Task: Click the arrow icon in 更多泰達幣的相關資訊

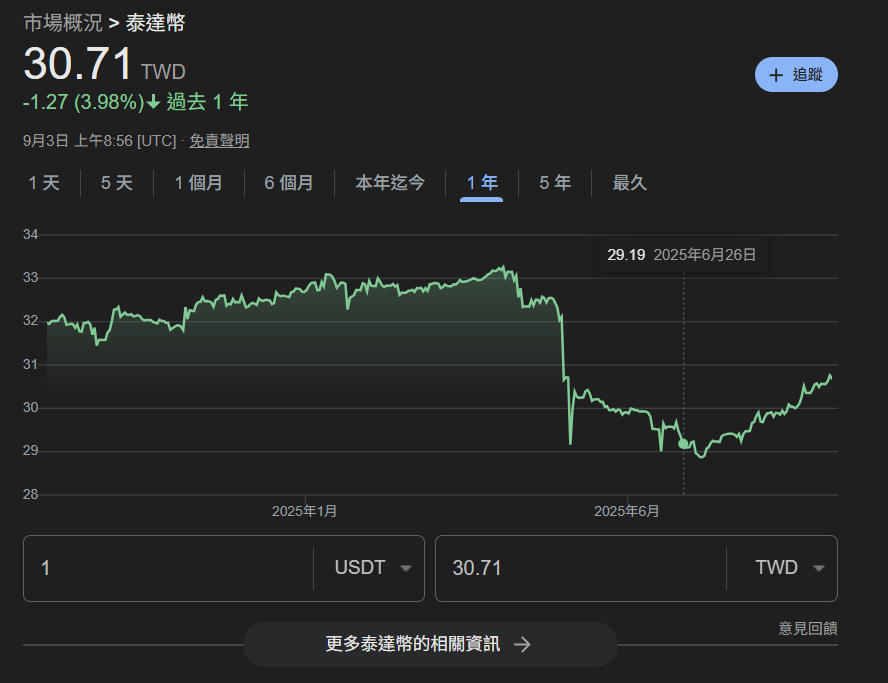Action: tap(522, 644)
